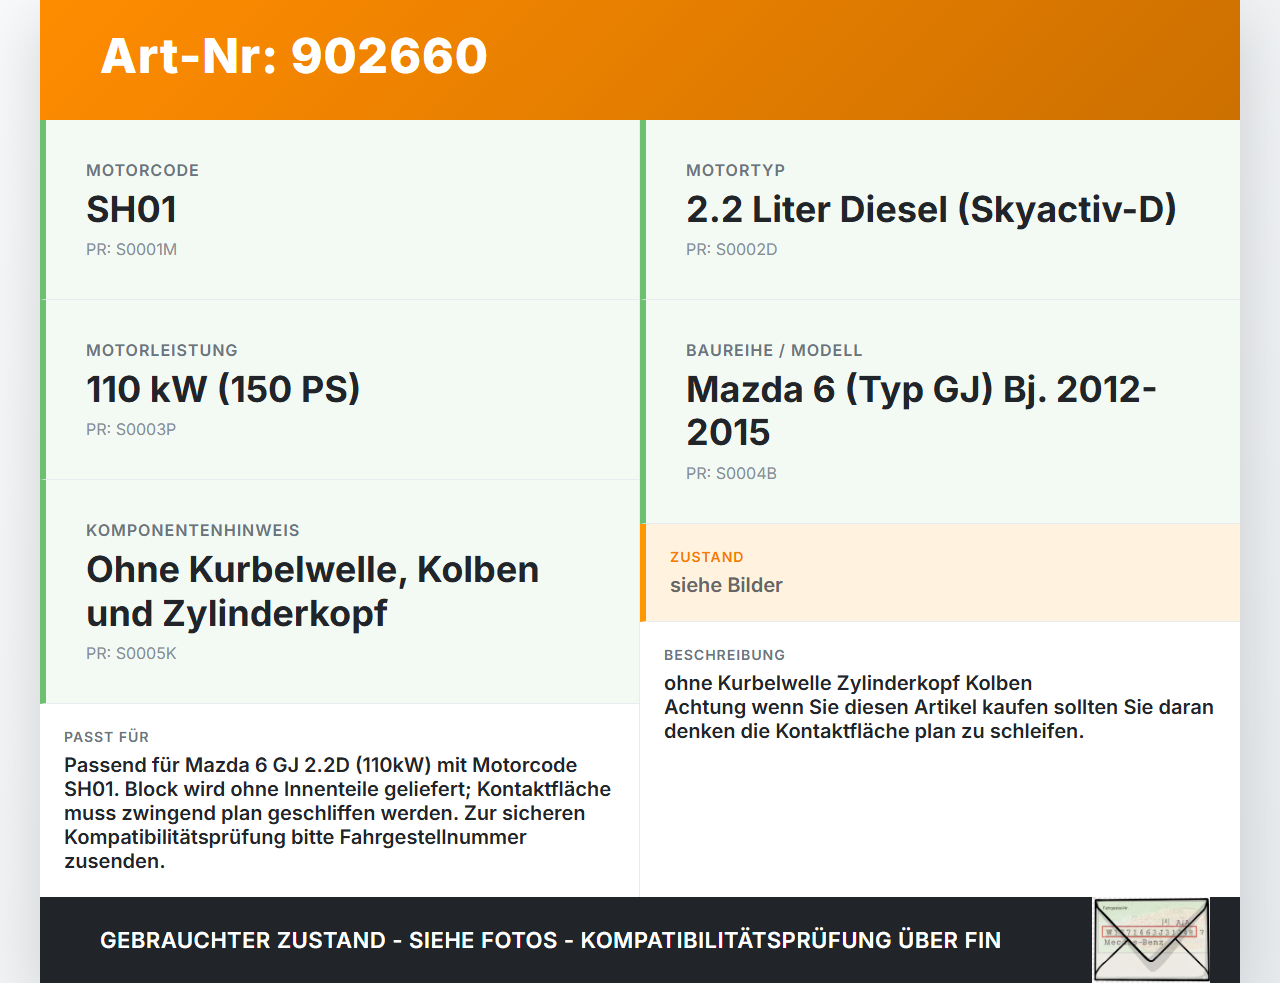Click the 'MOTORLEISTUNG' label
Viewport: 1280px width, 983px height.
point(162,350)
